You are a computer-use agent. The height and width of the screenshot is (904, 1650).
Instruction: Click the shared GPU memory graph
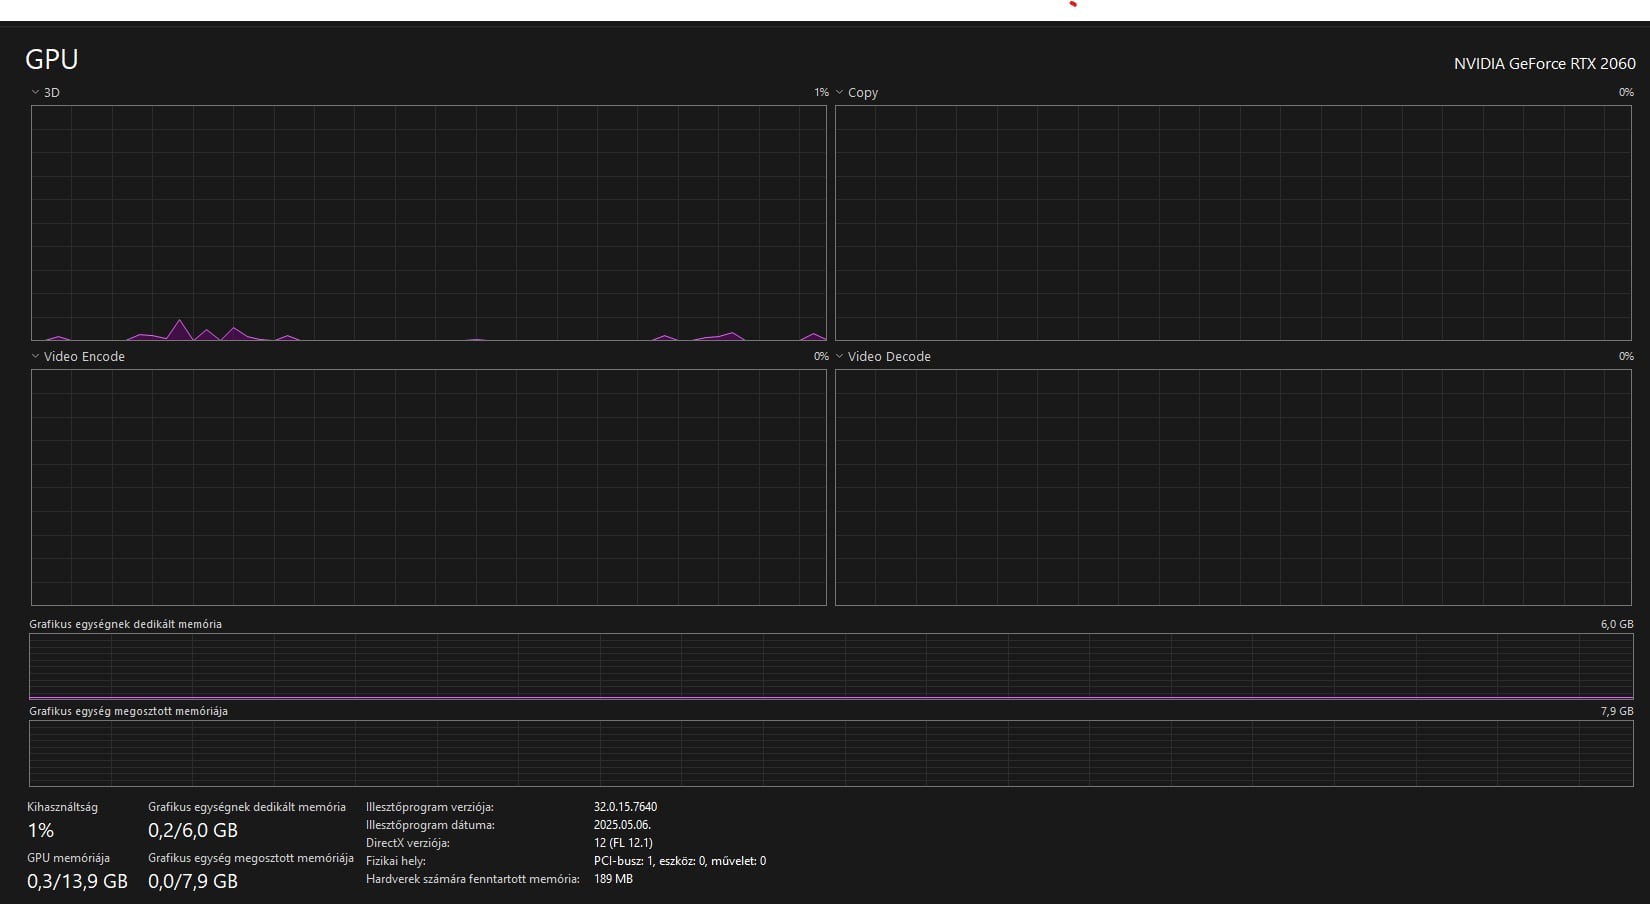[x=831, y=753]
